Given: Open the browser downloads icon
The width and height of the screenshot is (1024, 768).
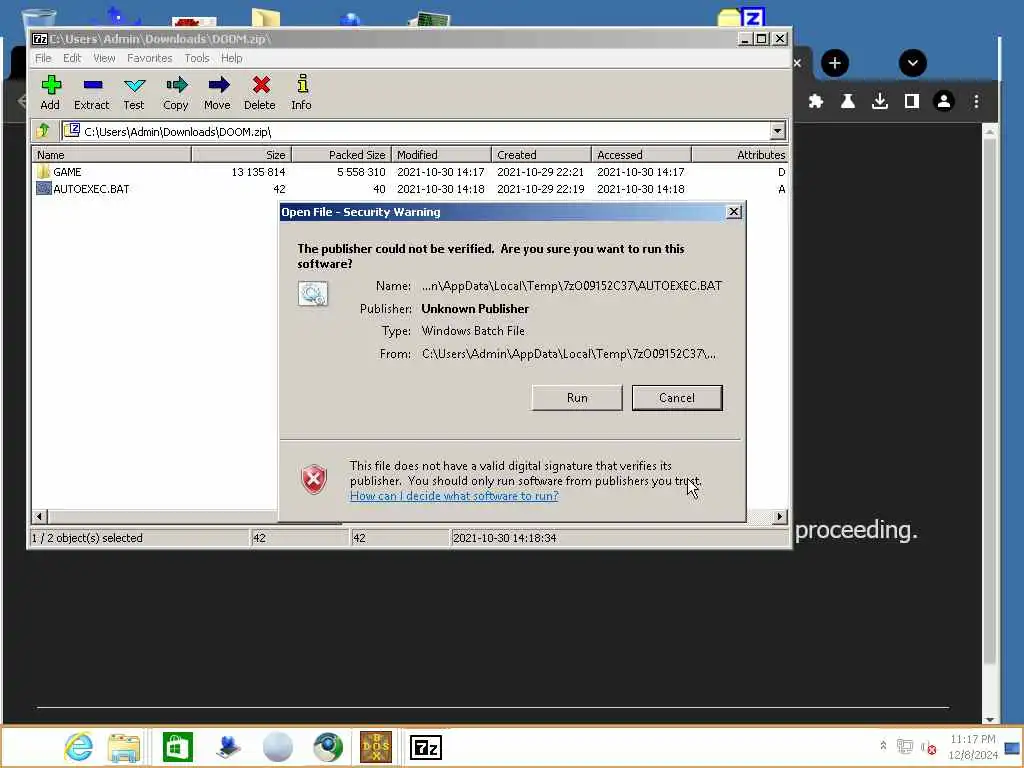Looking at the screenshot, I should pyautogui.click(x=880, y=101).
